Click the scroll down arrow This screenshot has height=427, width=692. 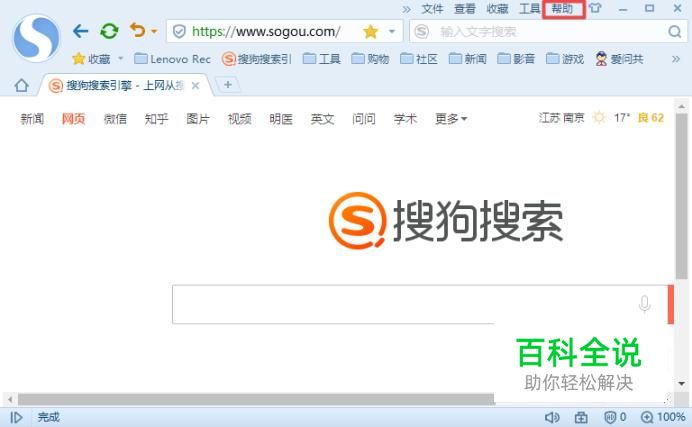click(681, 383)
